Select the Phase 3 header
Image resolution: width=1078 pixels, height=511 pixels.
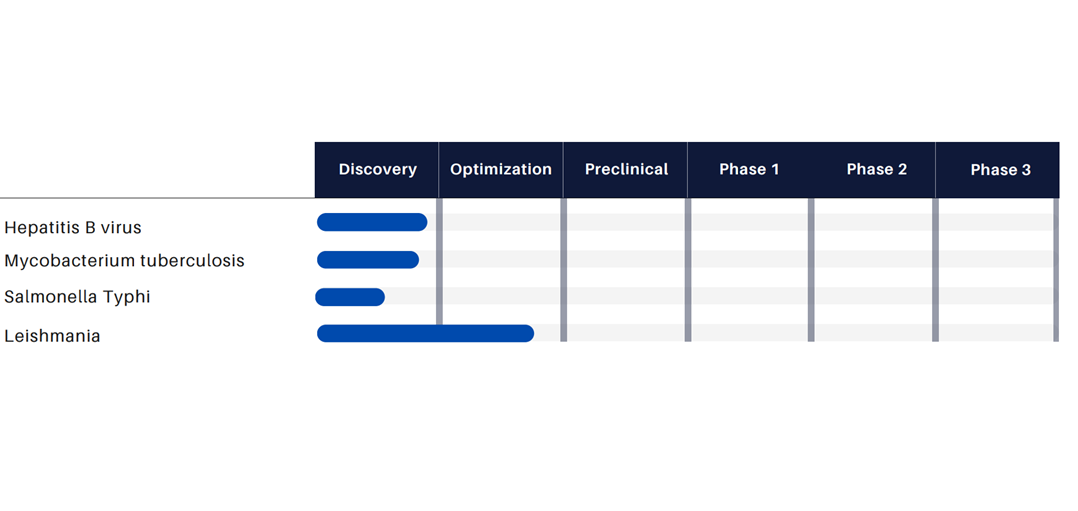[1000, 170]
